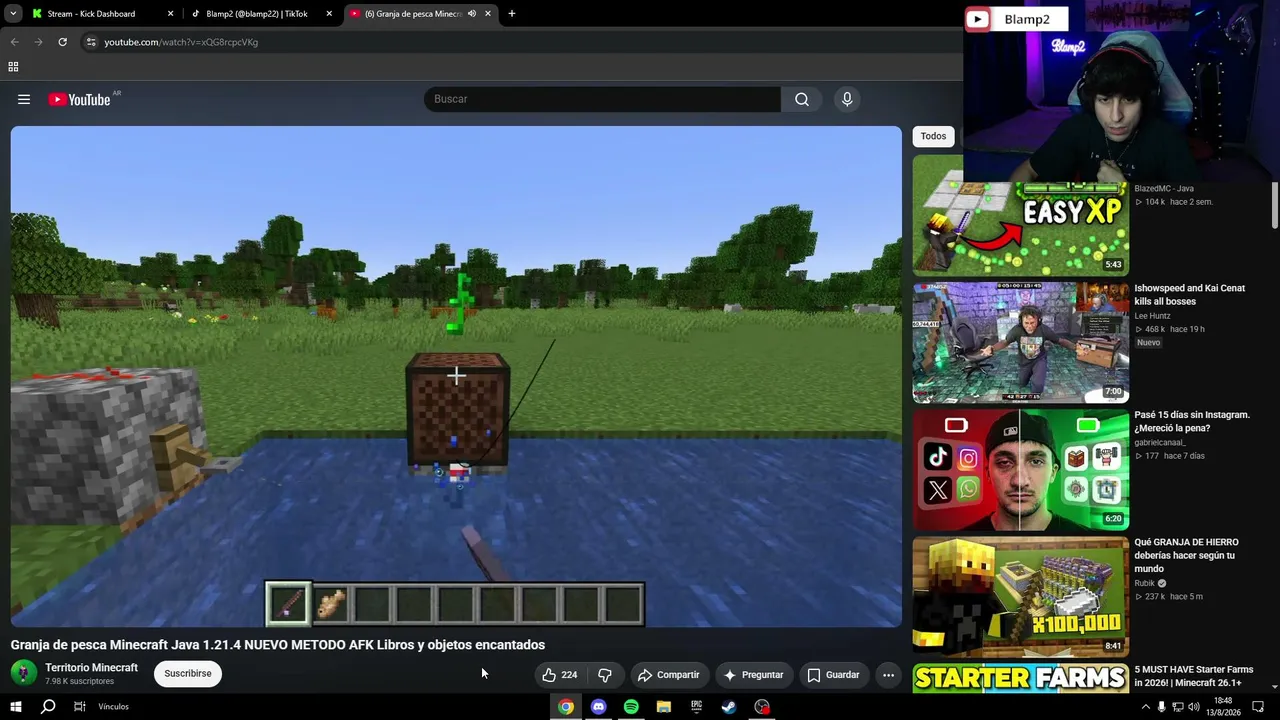The image size is (1280, 720).
Task: Open the x100,000 iron farm thumbnail
Action: tap(1020, 596)
